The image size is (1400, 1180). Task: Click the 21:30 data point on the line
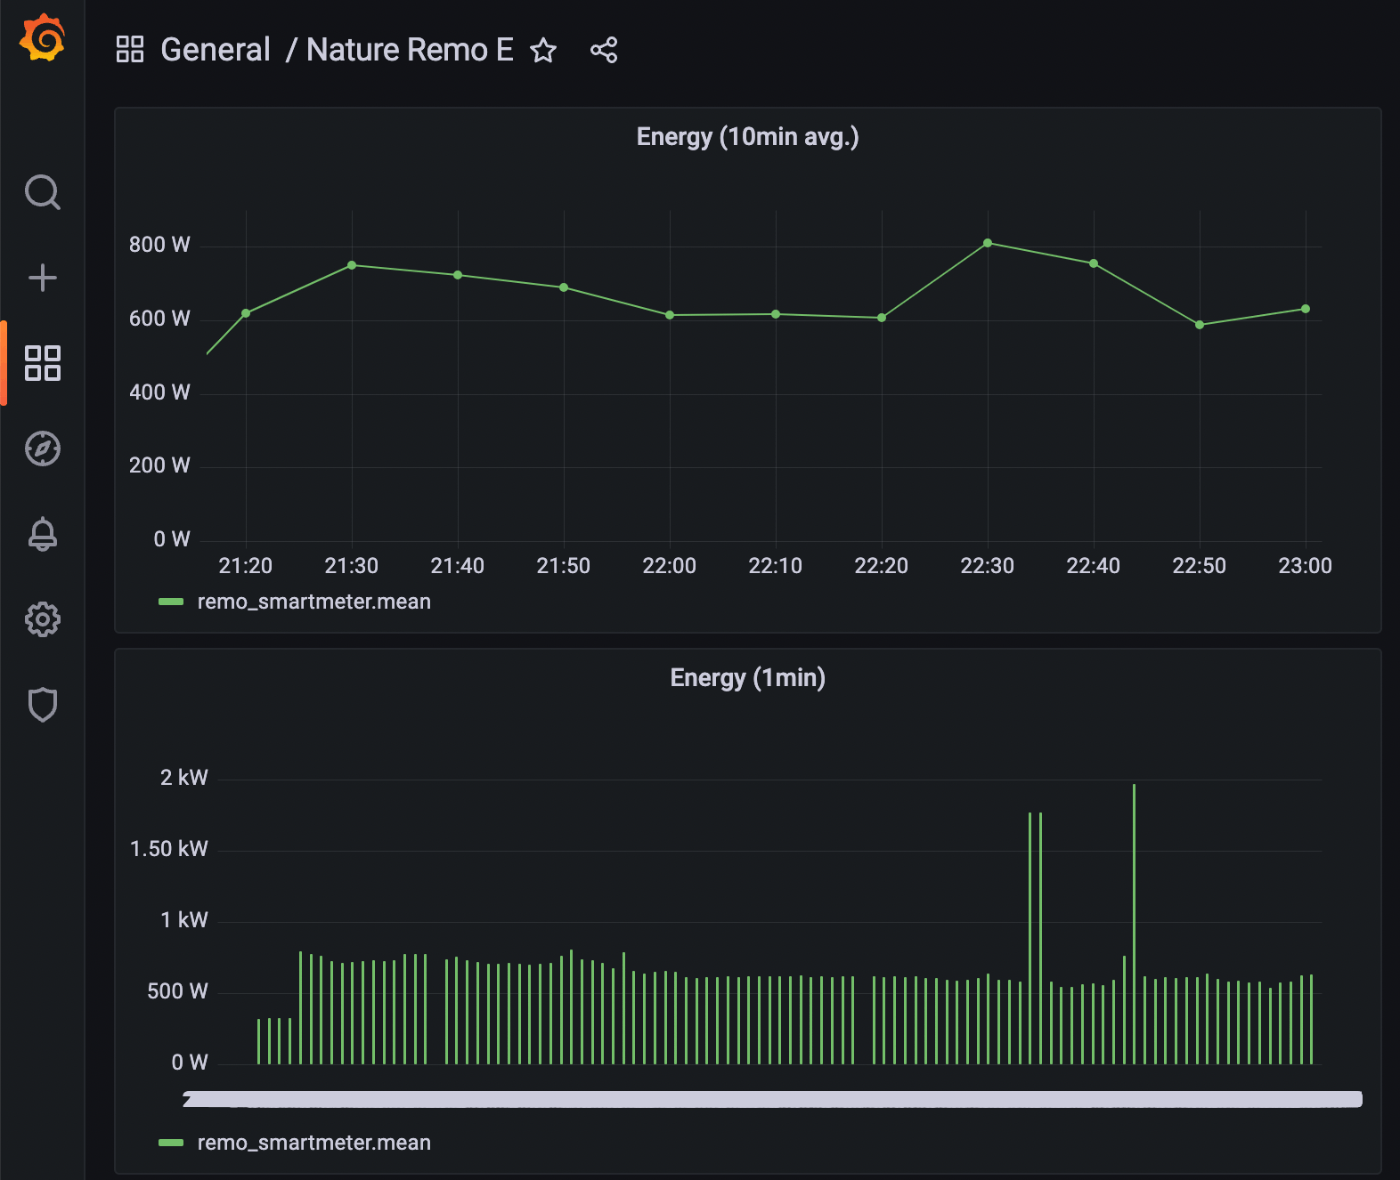pyautogui.click(x=352, y=265)
